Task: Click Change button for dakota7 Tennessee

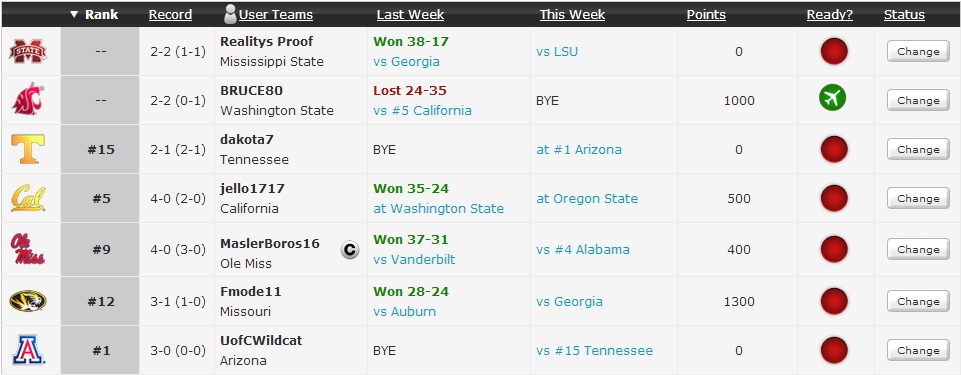Action: 918,150
